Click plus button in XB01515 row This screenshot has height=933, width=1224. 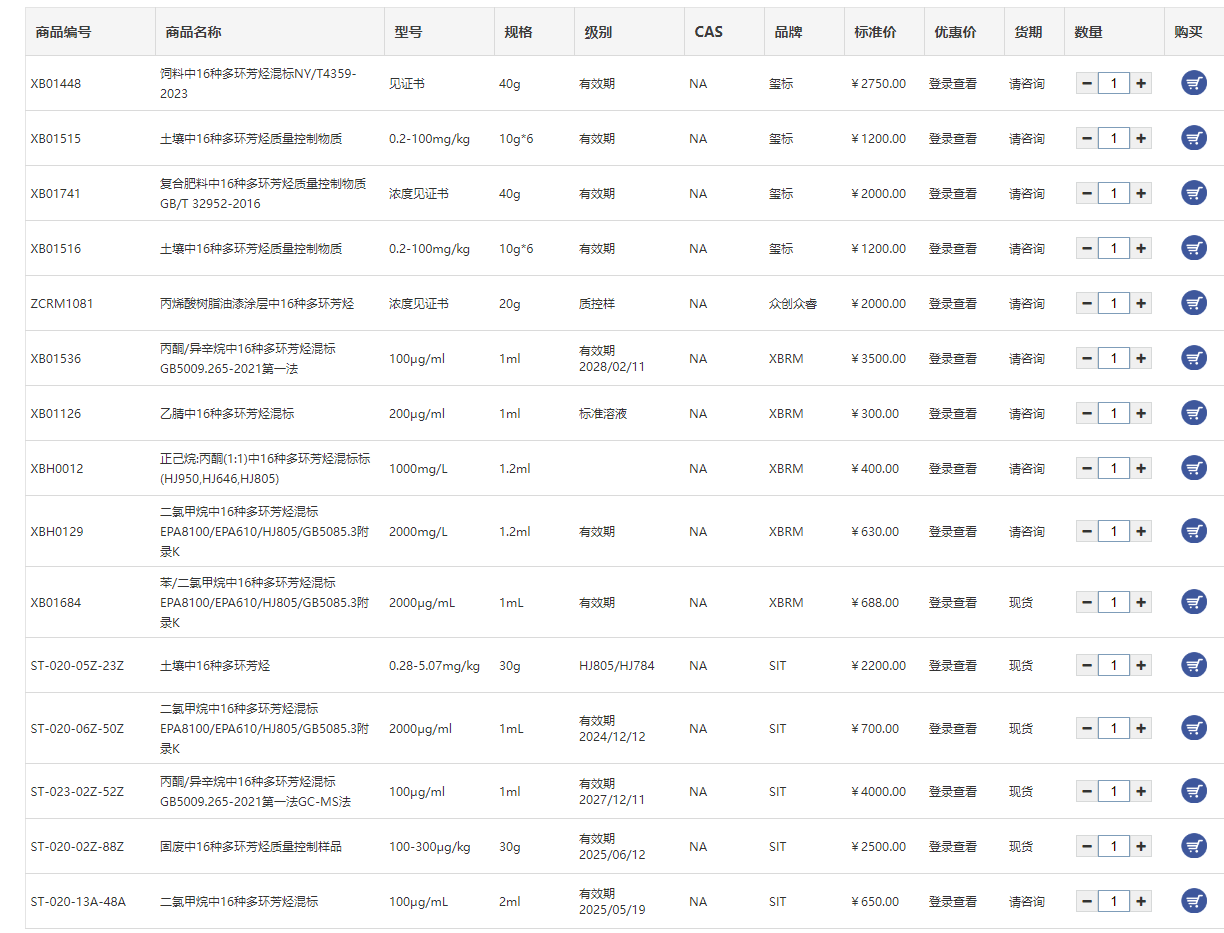(1141, 138)
